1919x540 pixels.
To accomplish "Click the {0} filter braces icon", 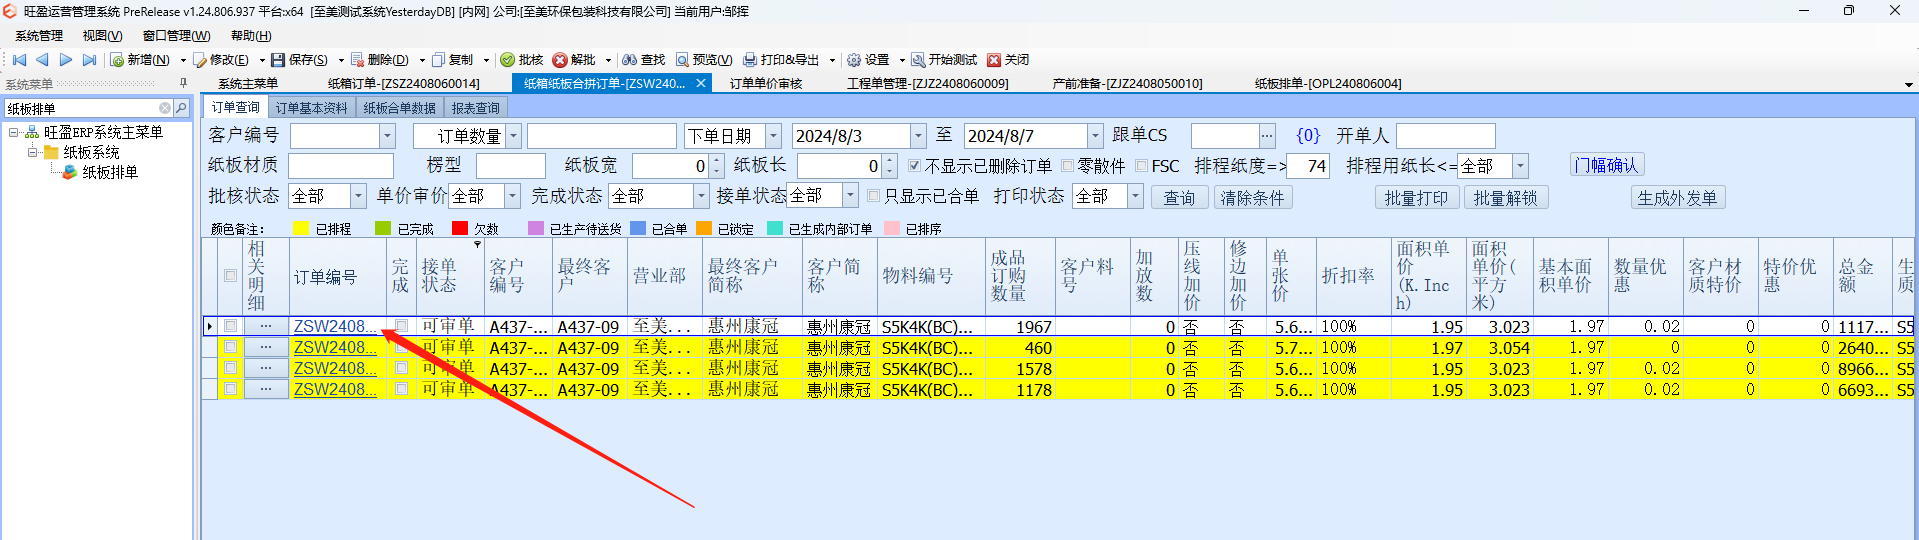I will [1308, 135].
